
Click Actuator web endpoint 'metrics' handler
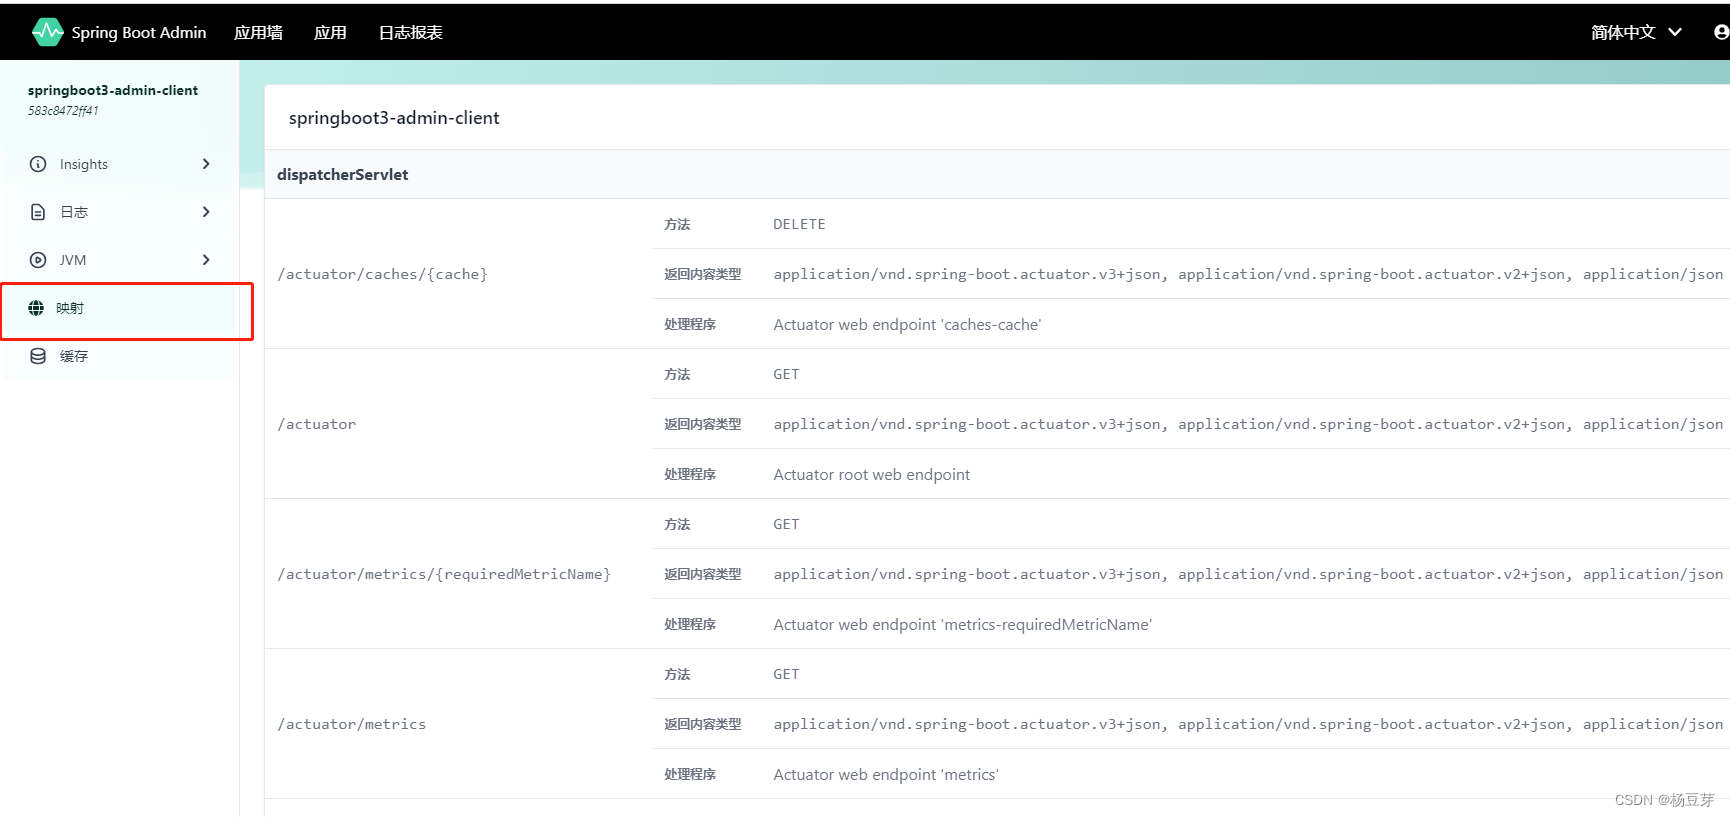tap(886, 774)
